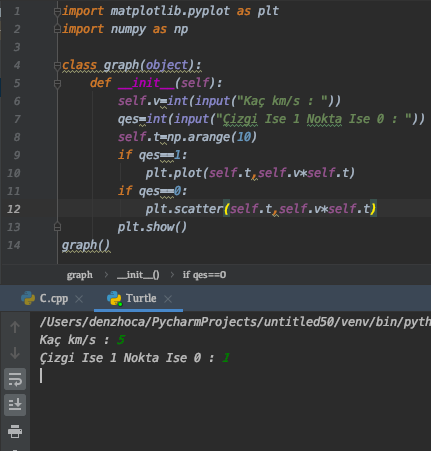Click the up-arrow icon in run console
The width and height of the screenshot is (431, 451).
coord(15,327)
